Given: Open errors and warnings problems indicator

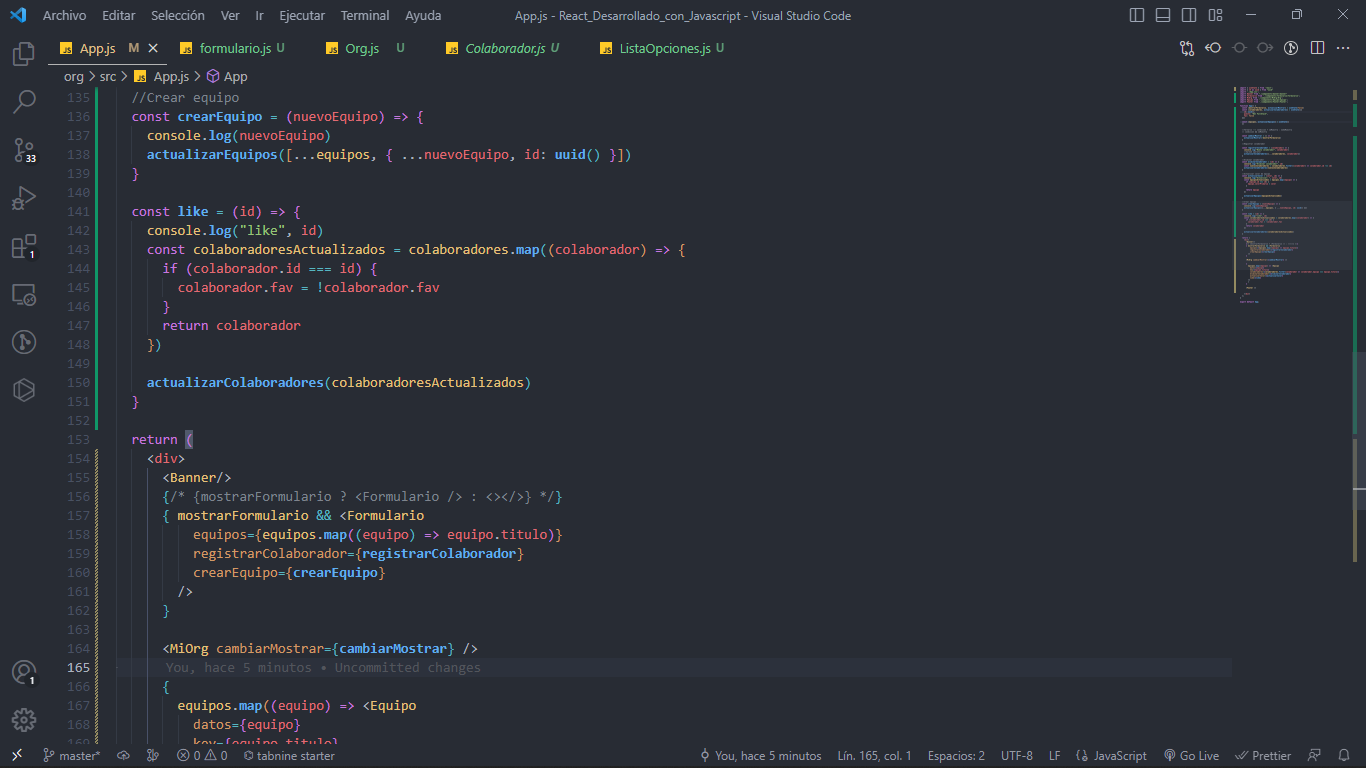Looking at the screenshot, I should tap(202, 756).
